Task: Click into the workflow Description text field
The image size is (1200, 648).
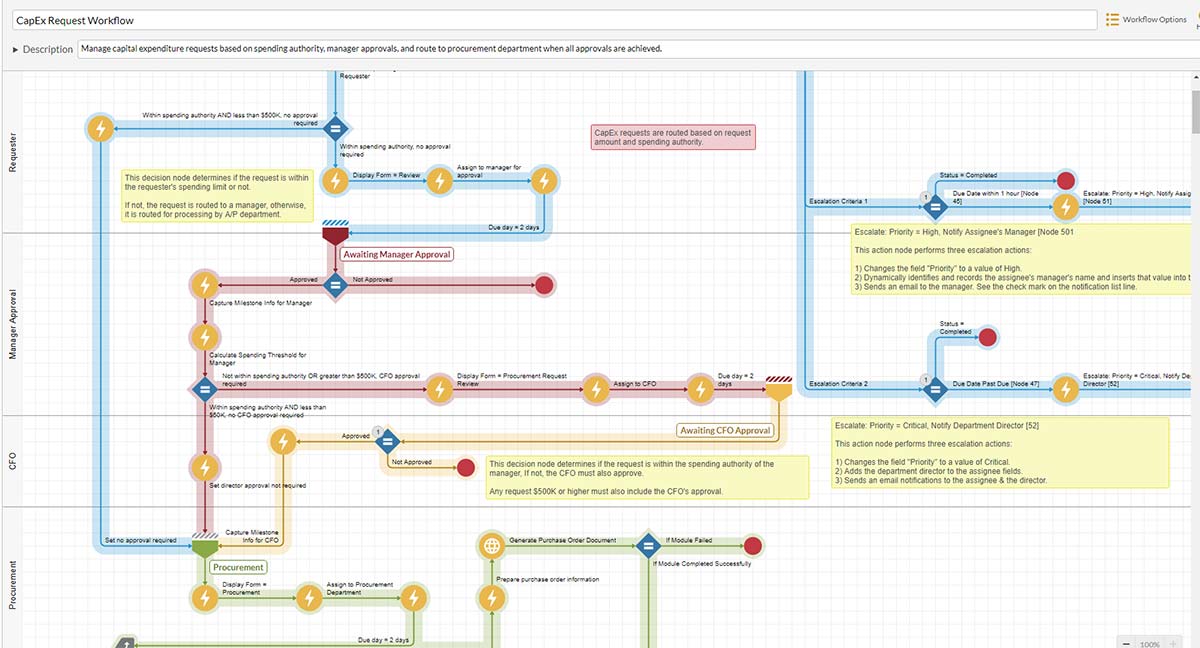Action: (x=600, y=49)
